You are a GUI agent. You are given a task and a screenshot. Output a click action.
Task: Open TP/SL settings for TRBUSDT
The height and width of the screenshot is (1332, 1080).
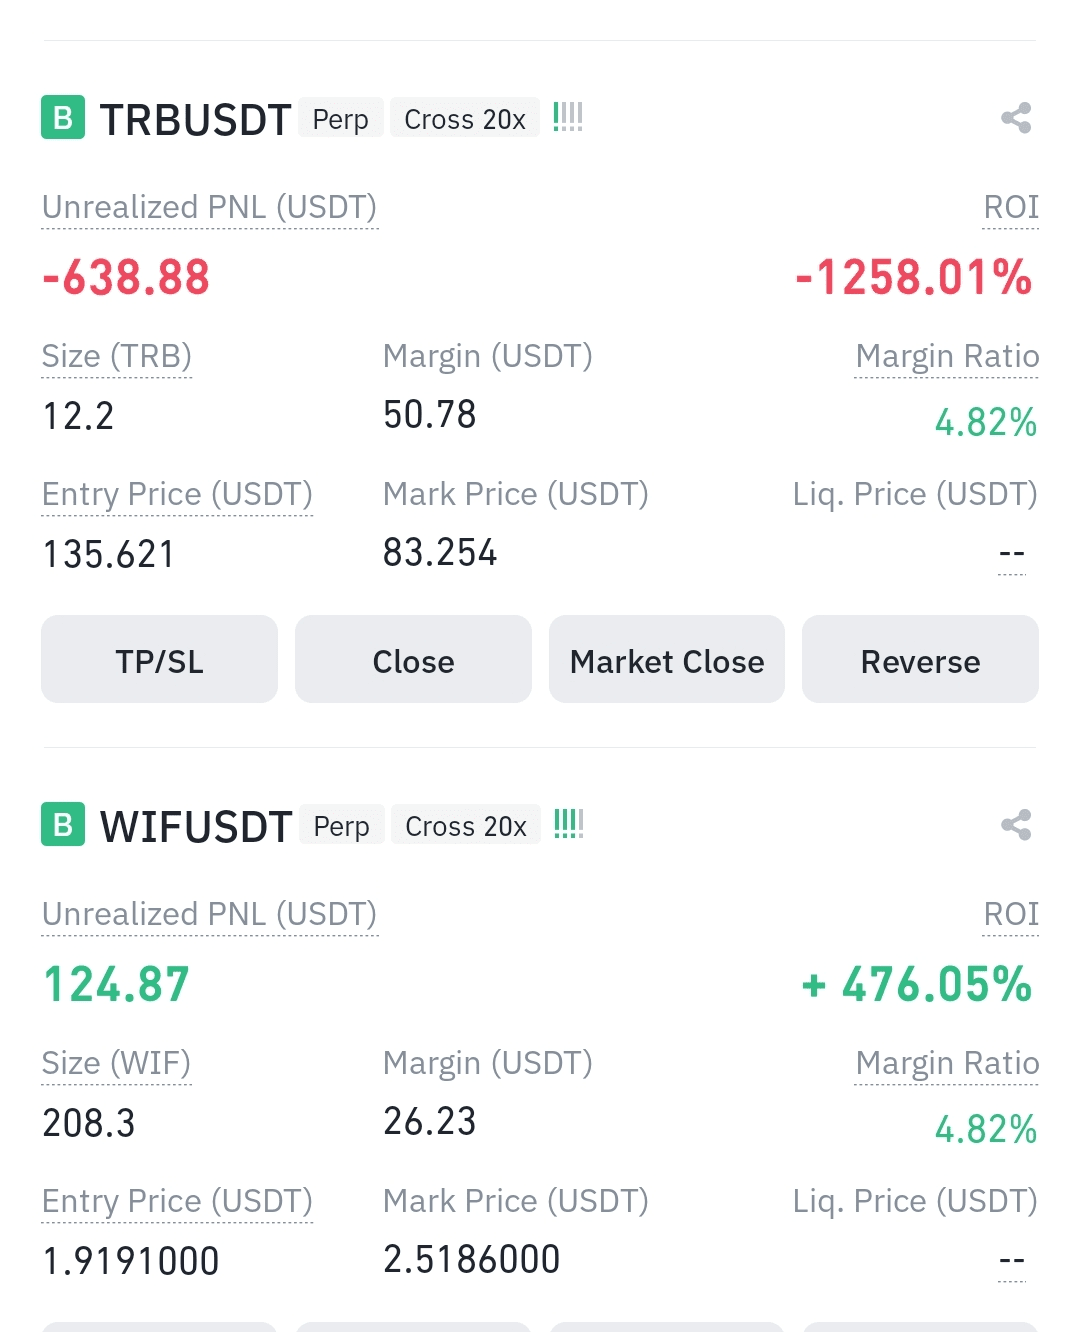(159, 660)
